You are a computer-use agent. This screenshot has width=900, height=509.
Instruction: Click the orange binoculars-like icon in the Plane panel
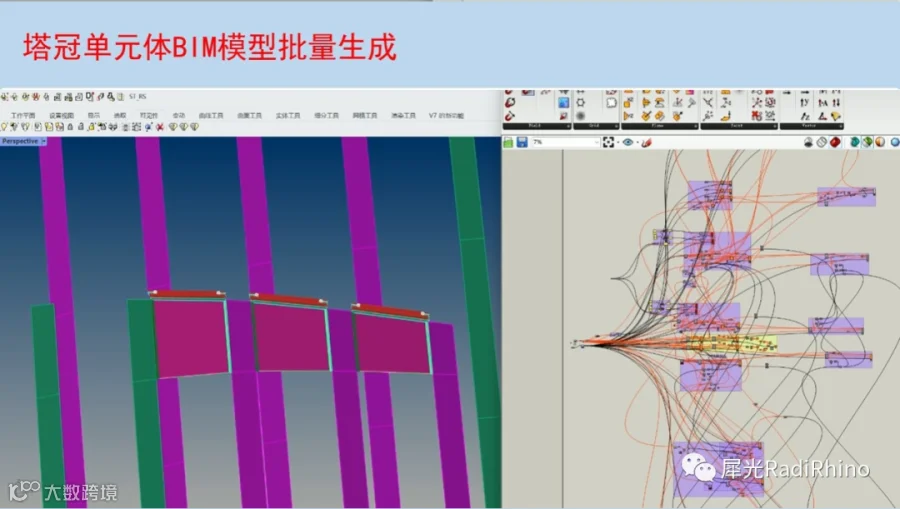pyautogui.click(x=660, y=102)
